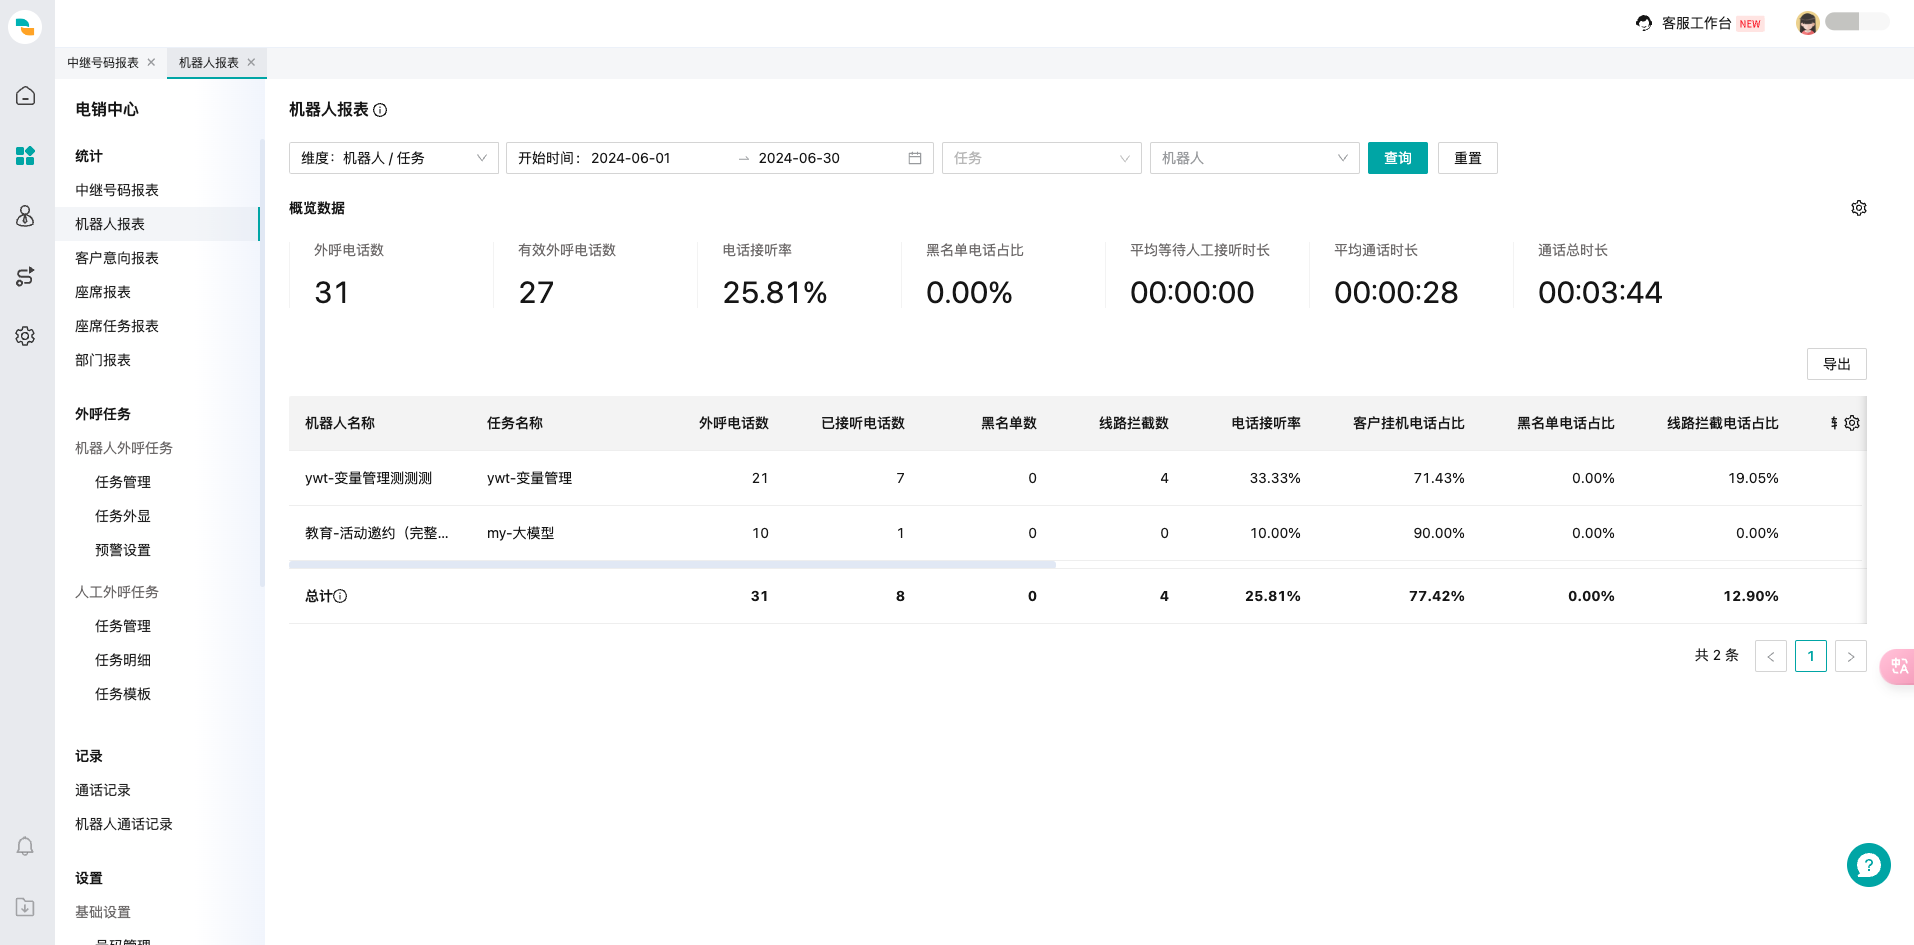Open the contacts person icon in rail
This screenshot has width=1914, height=945.
[25, 216]
